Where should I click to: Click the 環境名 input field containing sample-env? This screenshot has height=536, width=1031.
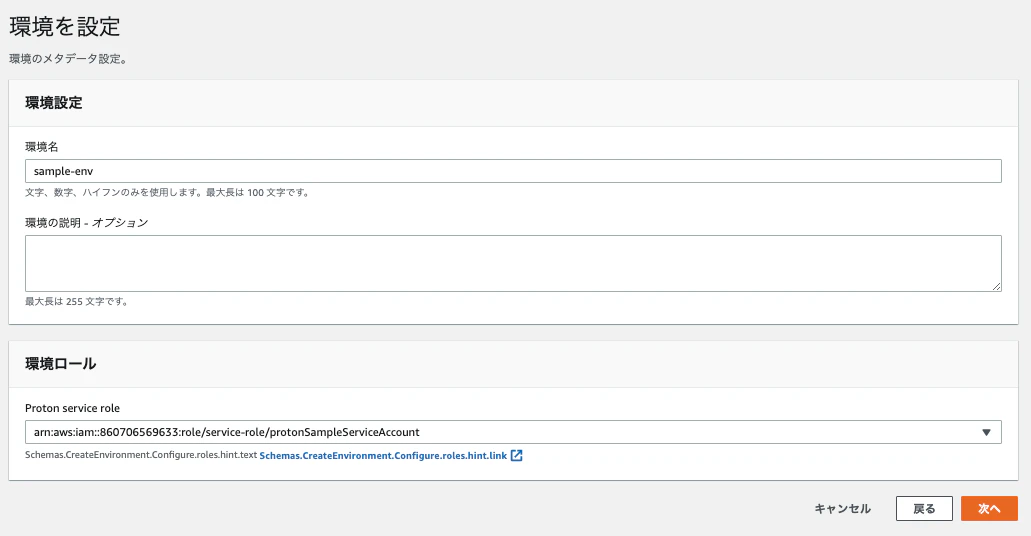click(513, 171)
